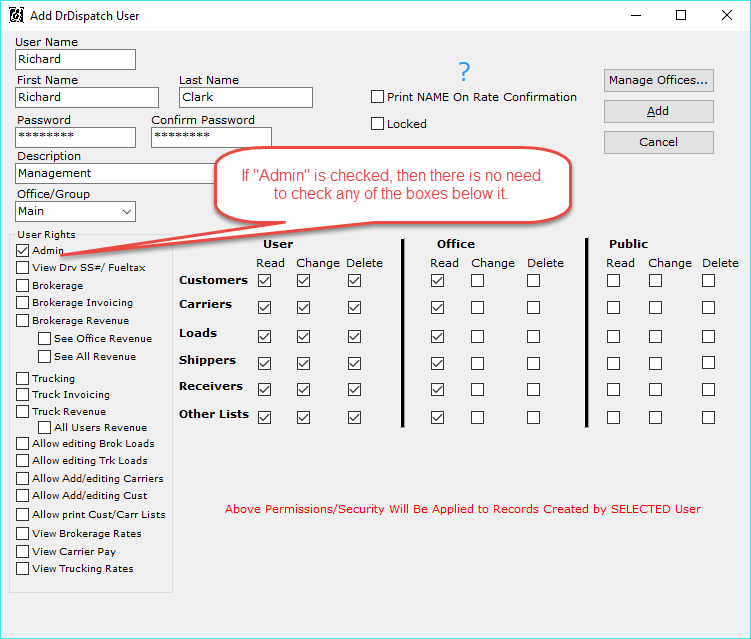This screenshot has width=751, height=639.
Task: Click the Add button
Action: pyautogui.click(x=659, y=111)
